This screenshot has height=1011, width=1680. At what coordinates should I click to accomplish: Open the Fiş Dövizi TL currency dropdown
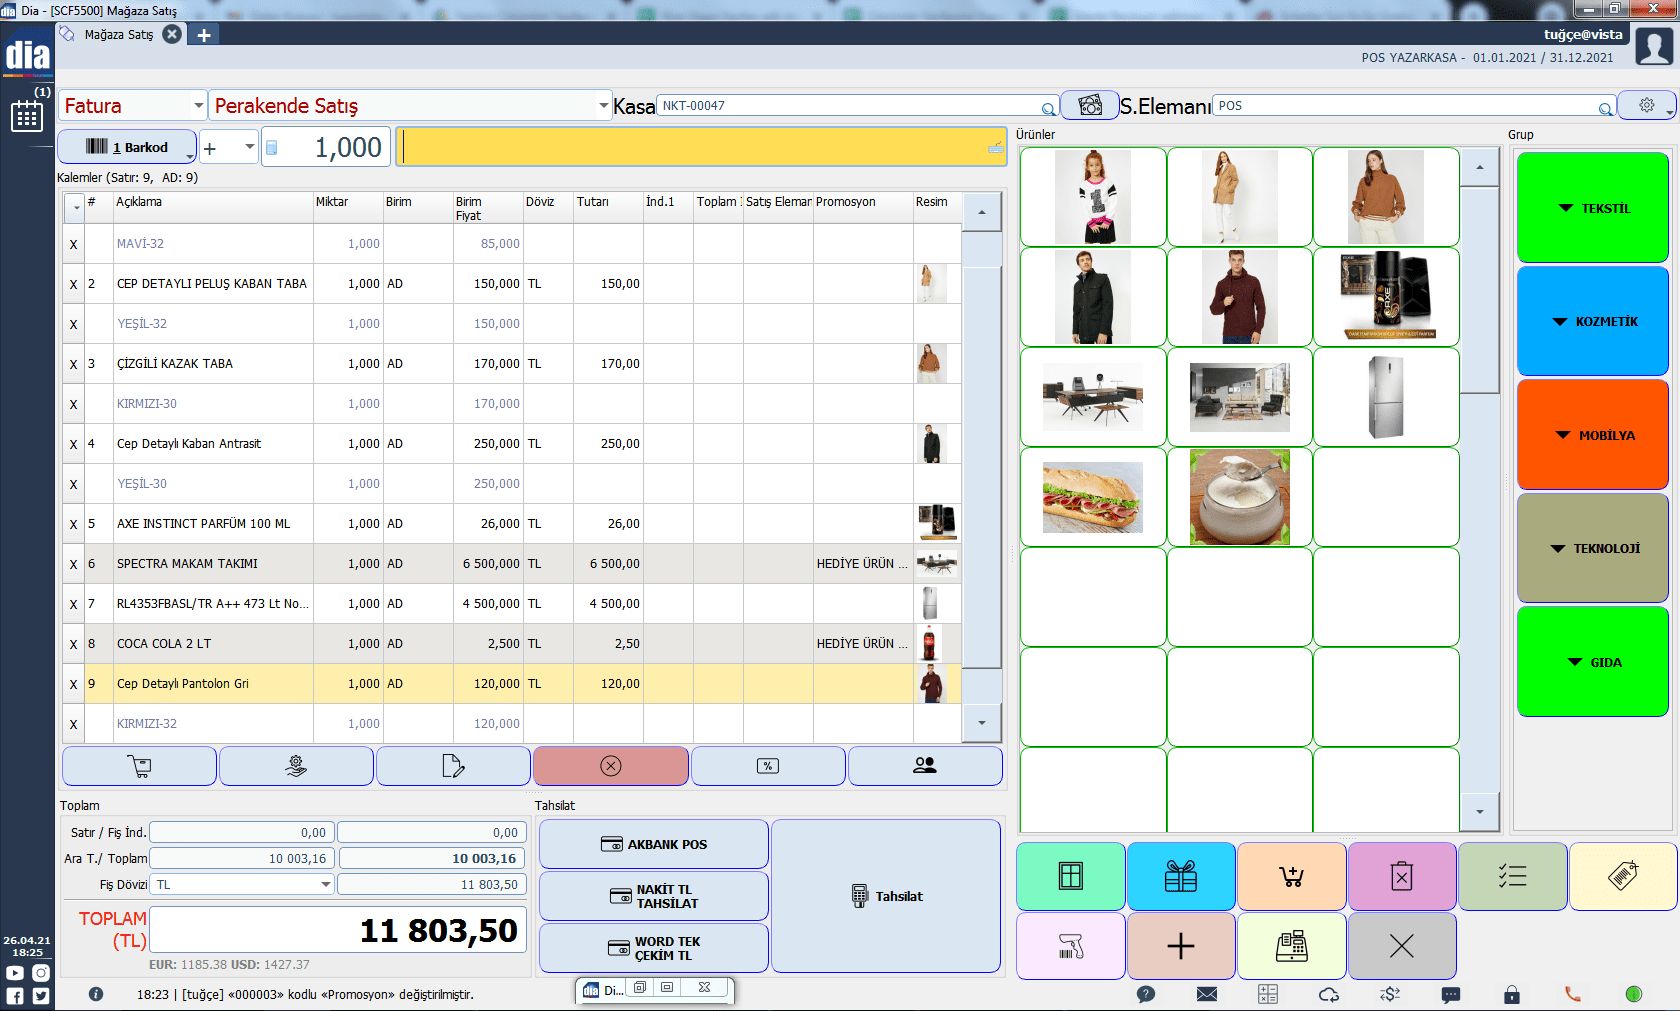pyautogui.click(x=325, y=884)
